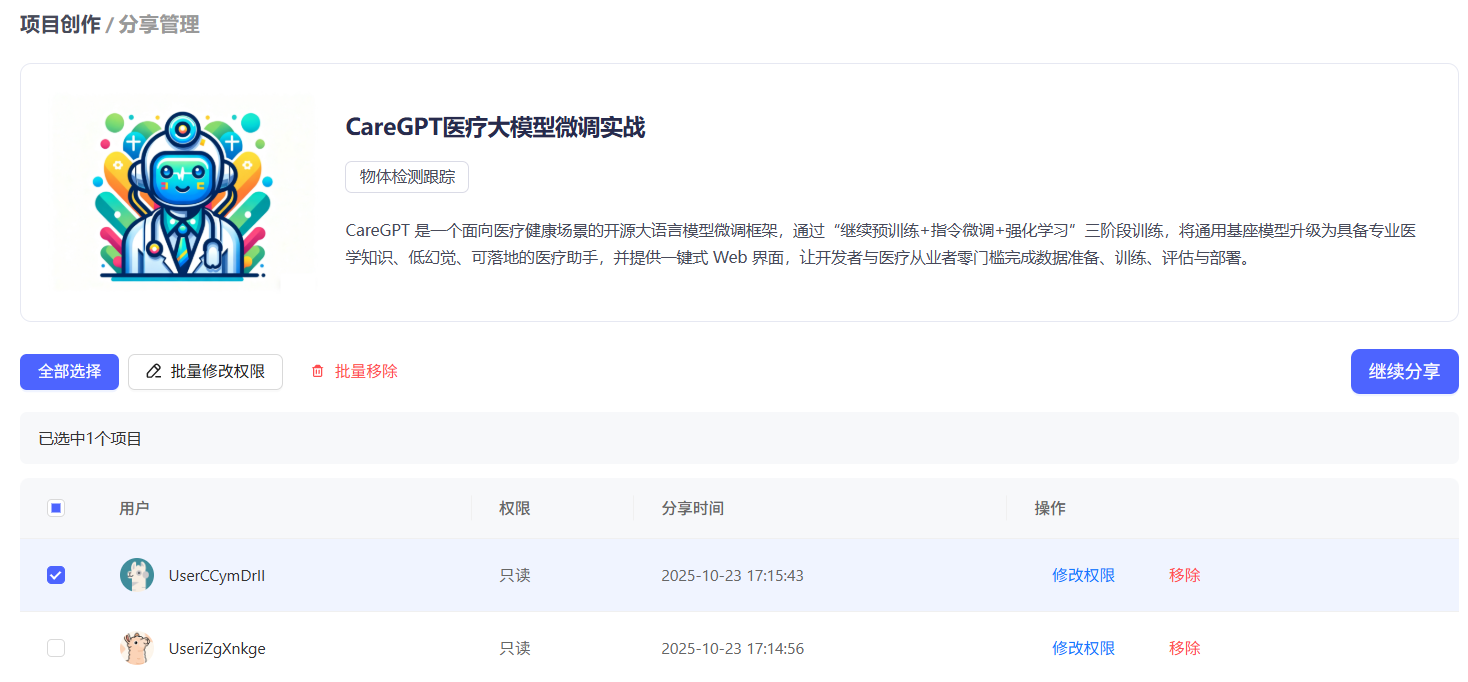Check the checkbox for UseriZgXnkge
The height and width of the screenshot is (682, 1468).
56,648
